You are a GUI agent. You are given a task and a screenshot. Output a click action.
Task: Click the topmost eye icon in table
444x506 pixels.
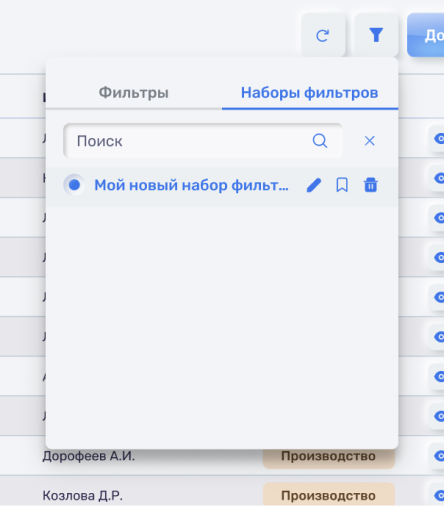pyautogui.click(x=438, y=138)
